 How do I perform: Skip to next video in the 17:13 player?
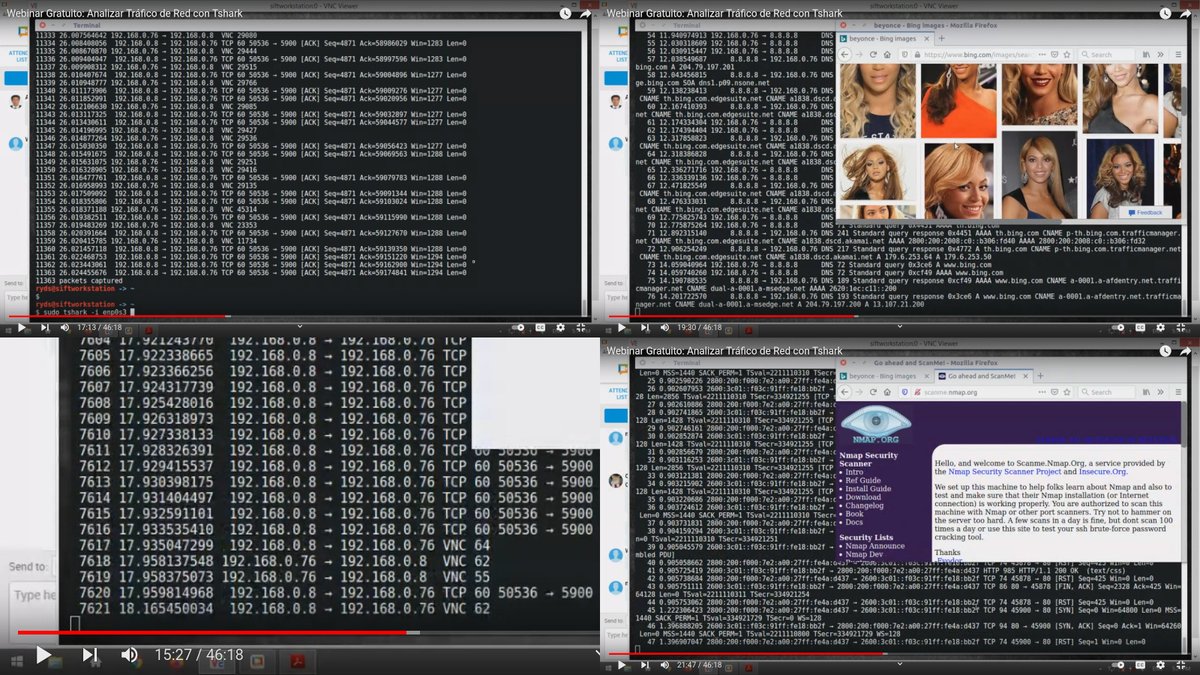point(45,327)
